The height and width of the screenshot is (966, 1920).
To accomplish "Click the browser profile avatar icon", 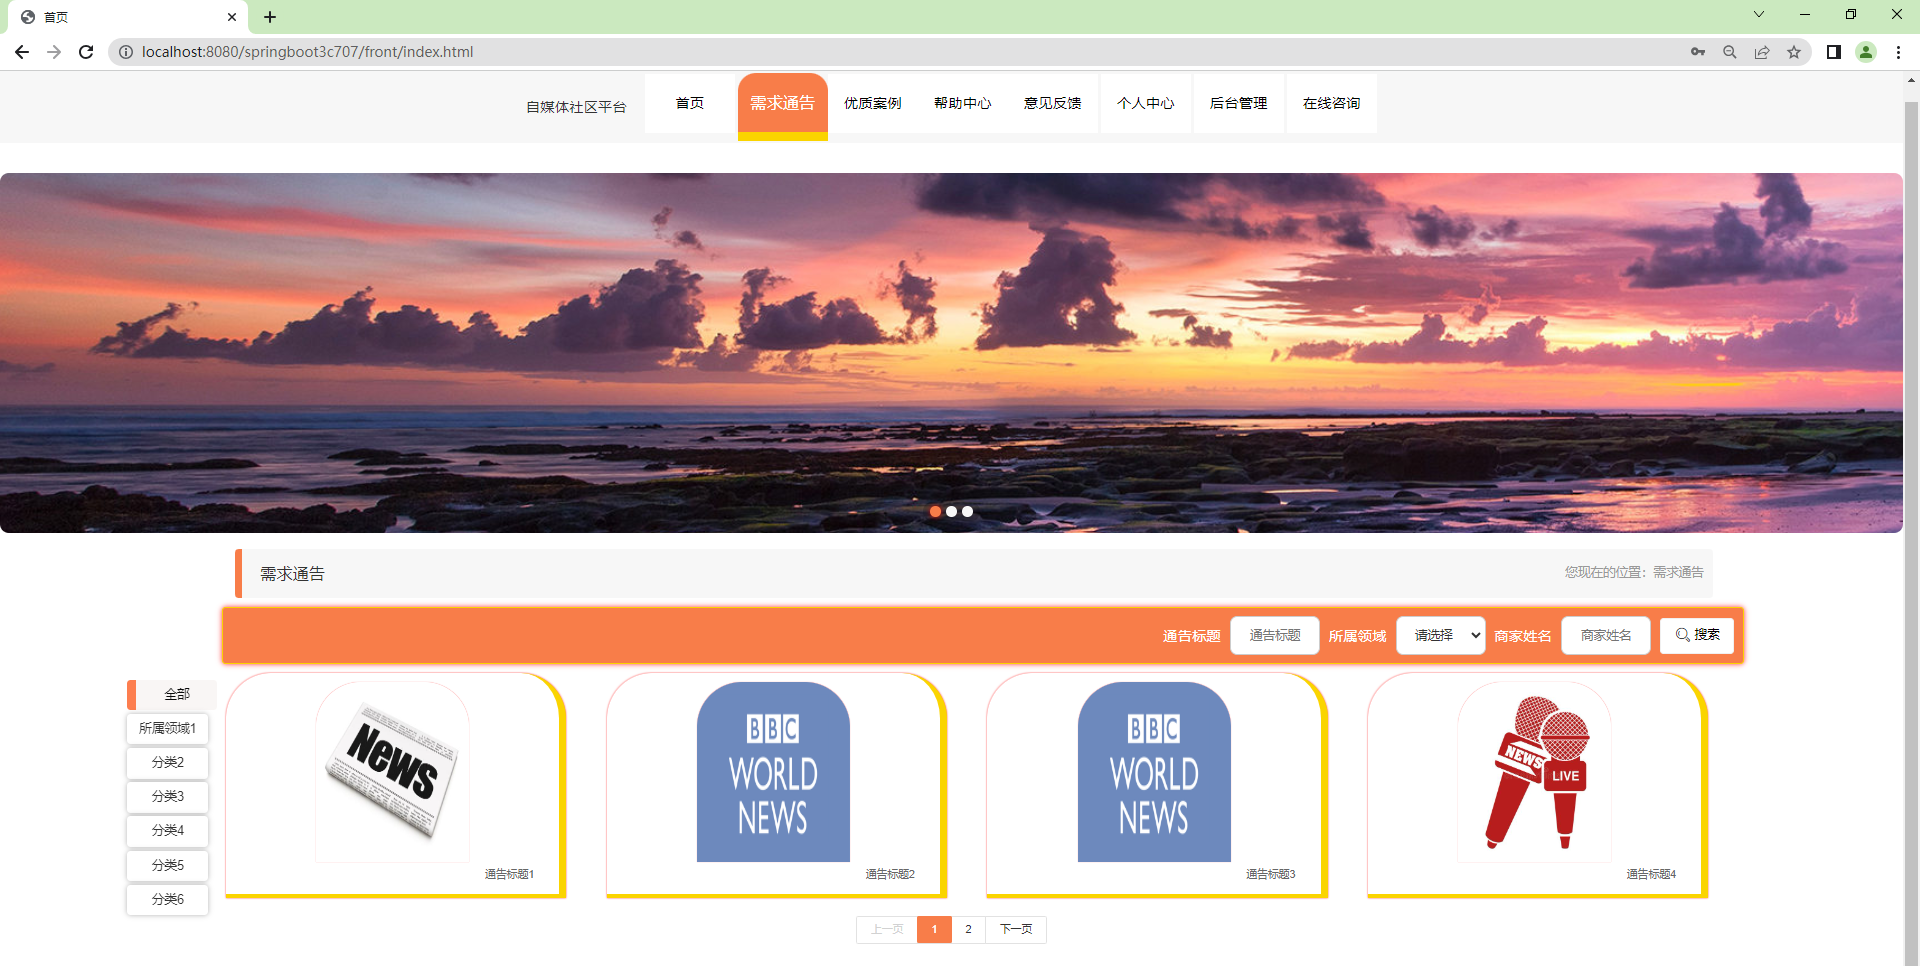I will pyautogui.click(x=1866, y=51).
